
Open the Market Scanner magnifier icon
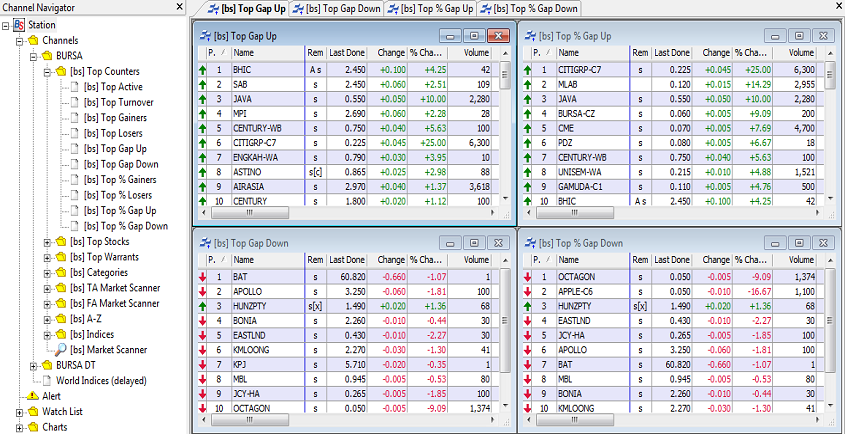click(61, 349)
